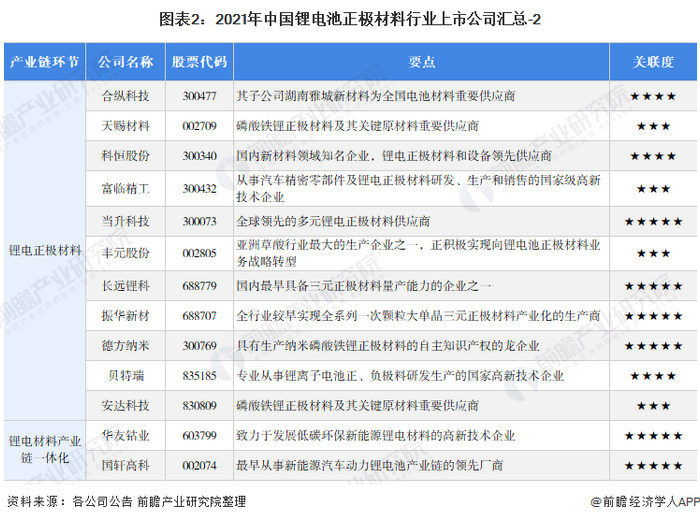Select company name '国轩高科'
The image size is (700, 521).
tap(125, 466)
